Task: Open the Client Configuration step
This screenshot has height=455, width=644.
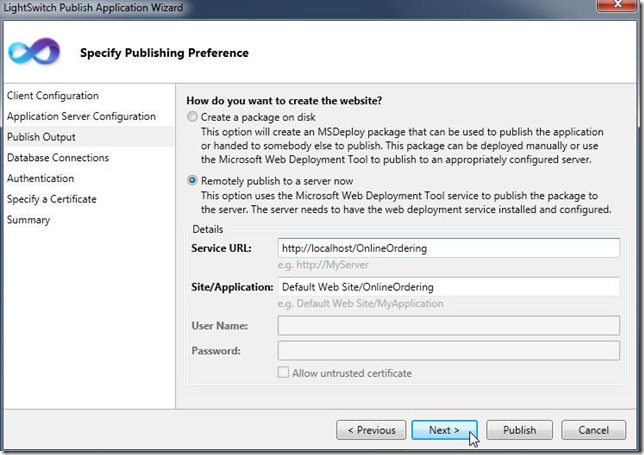Action: (53, 96)
